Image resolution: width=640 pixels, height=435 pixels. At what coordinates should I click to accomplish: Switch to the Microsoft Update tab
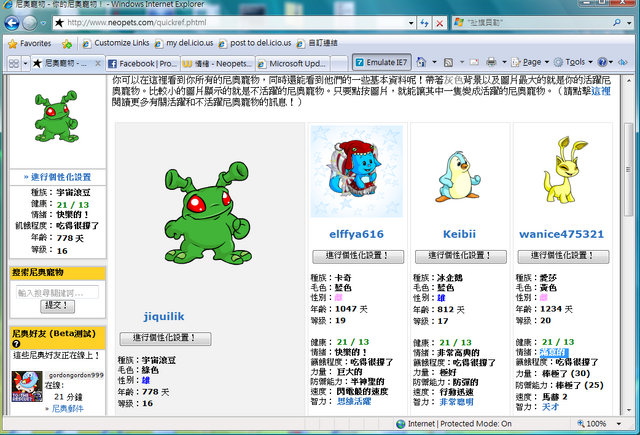tap(292, 64)
